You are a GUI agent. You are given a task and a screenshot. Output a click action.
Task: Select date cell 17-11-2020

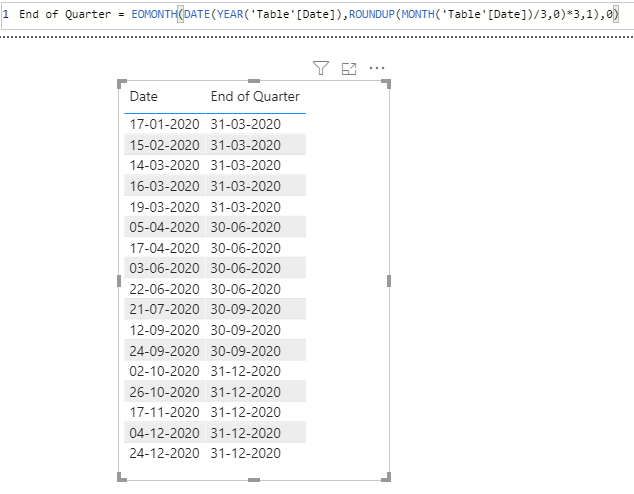tap(164, 412)
